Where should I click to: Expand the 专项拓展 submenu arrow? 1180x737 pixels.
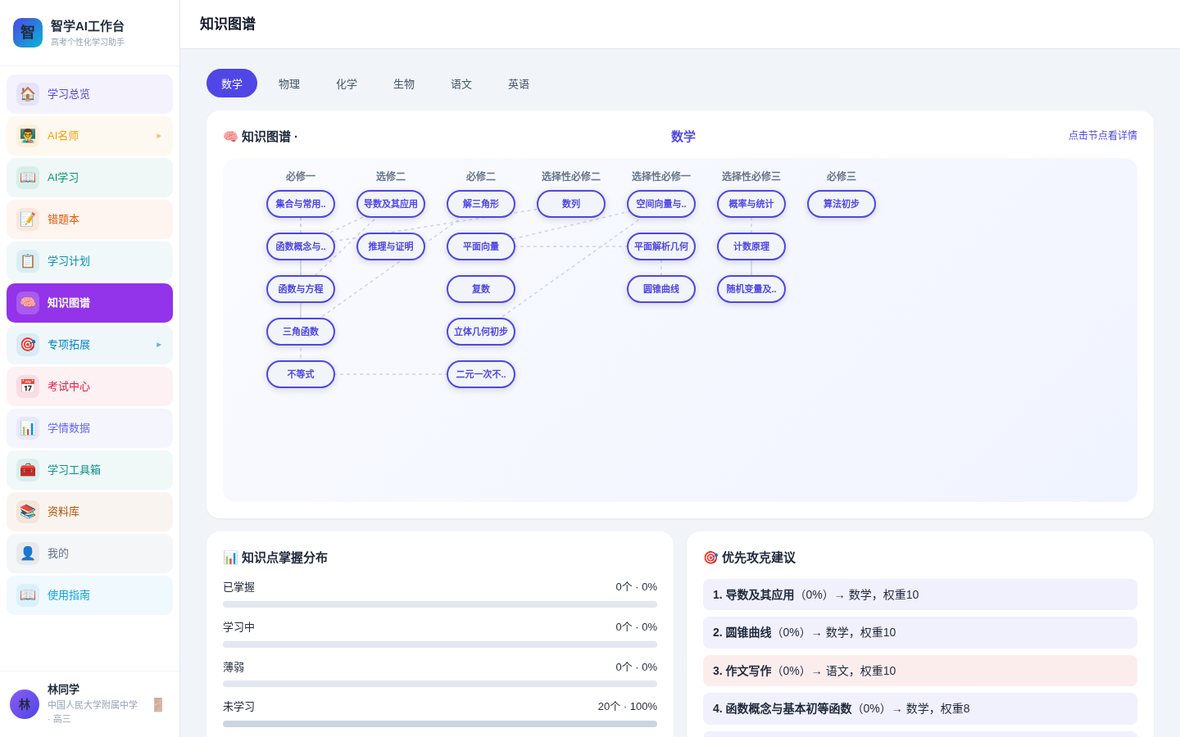point(159,344)
